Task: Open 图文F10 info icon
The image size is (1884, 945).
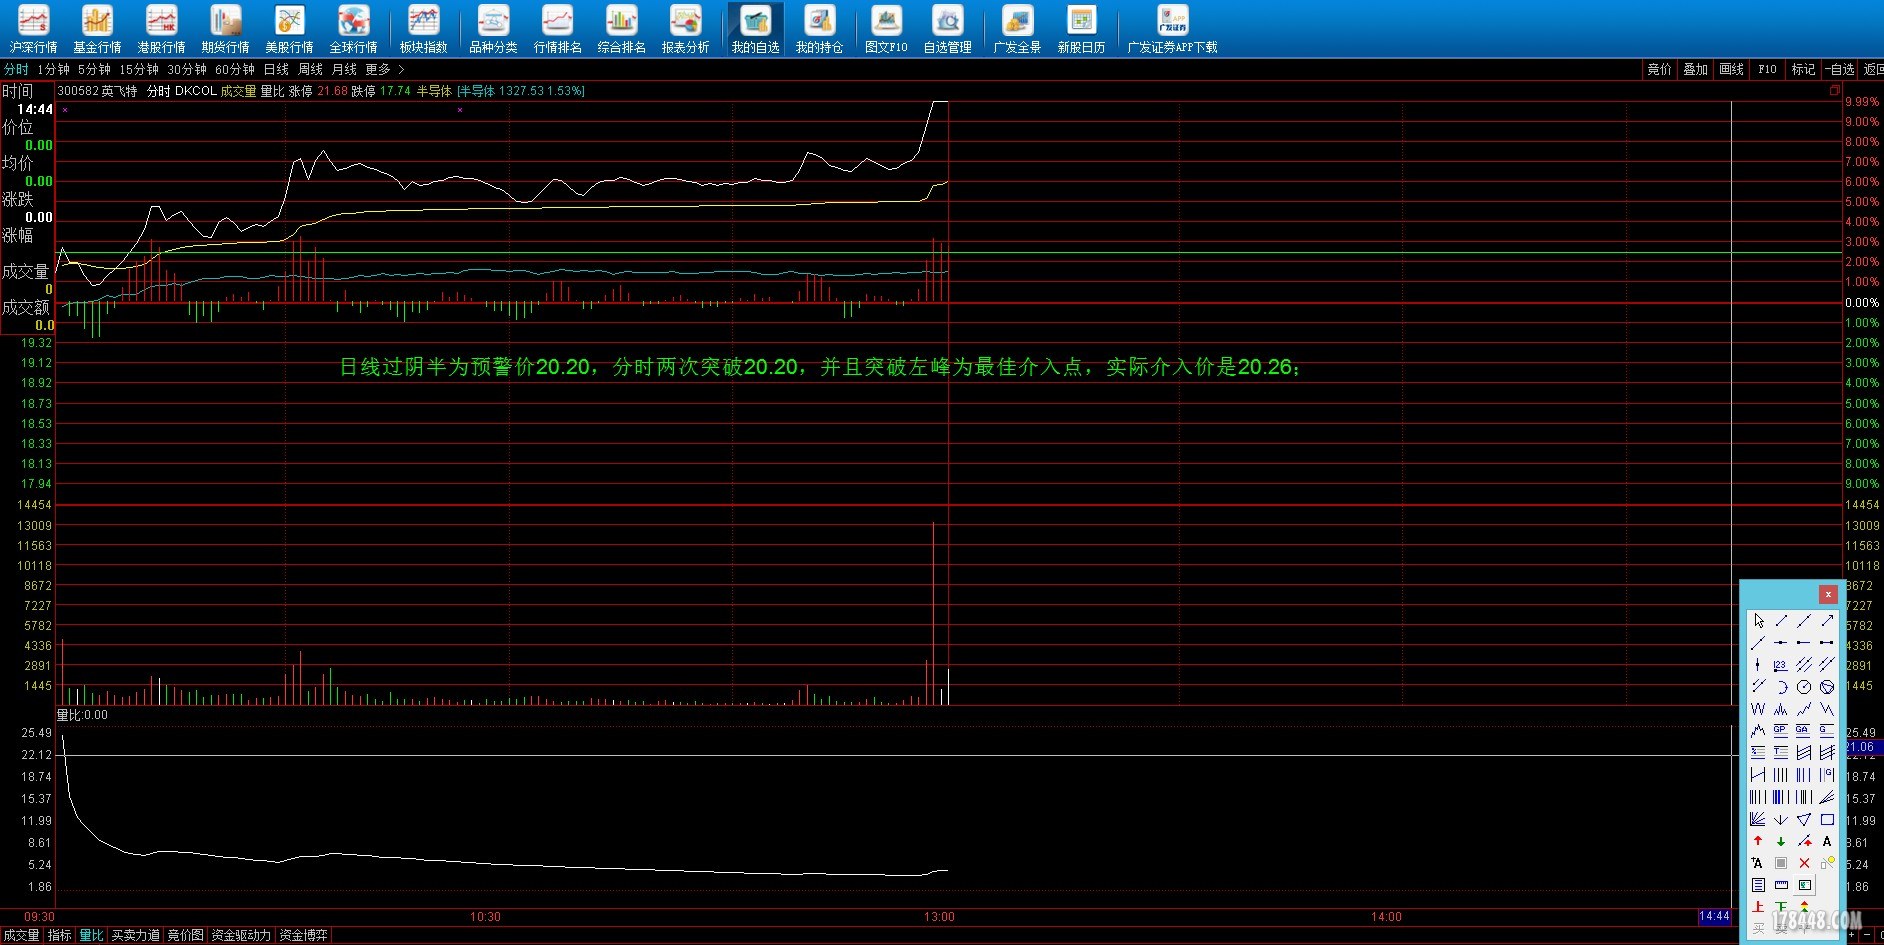Action: 886,28
